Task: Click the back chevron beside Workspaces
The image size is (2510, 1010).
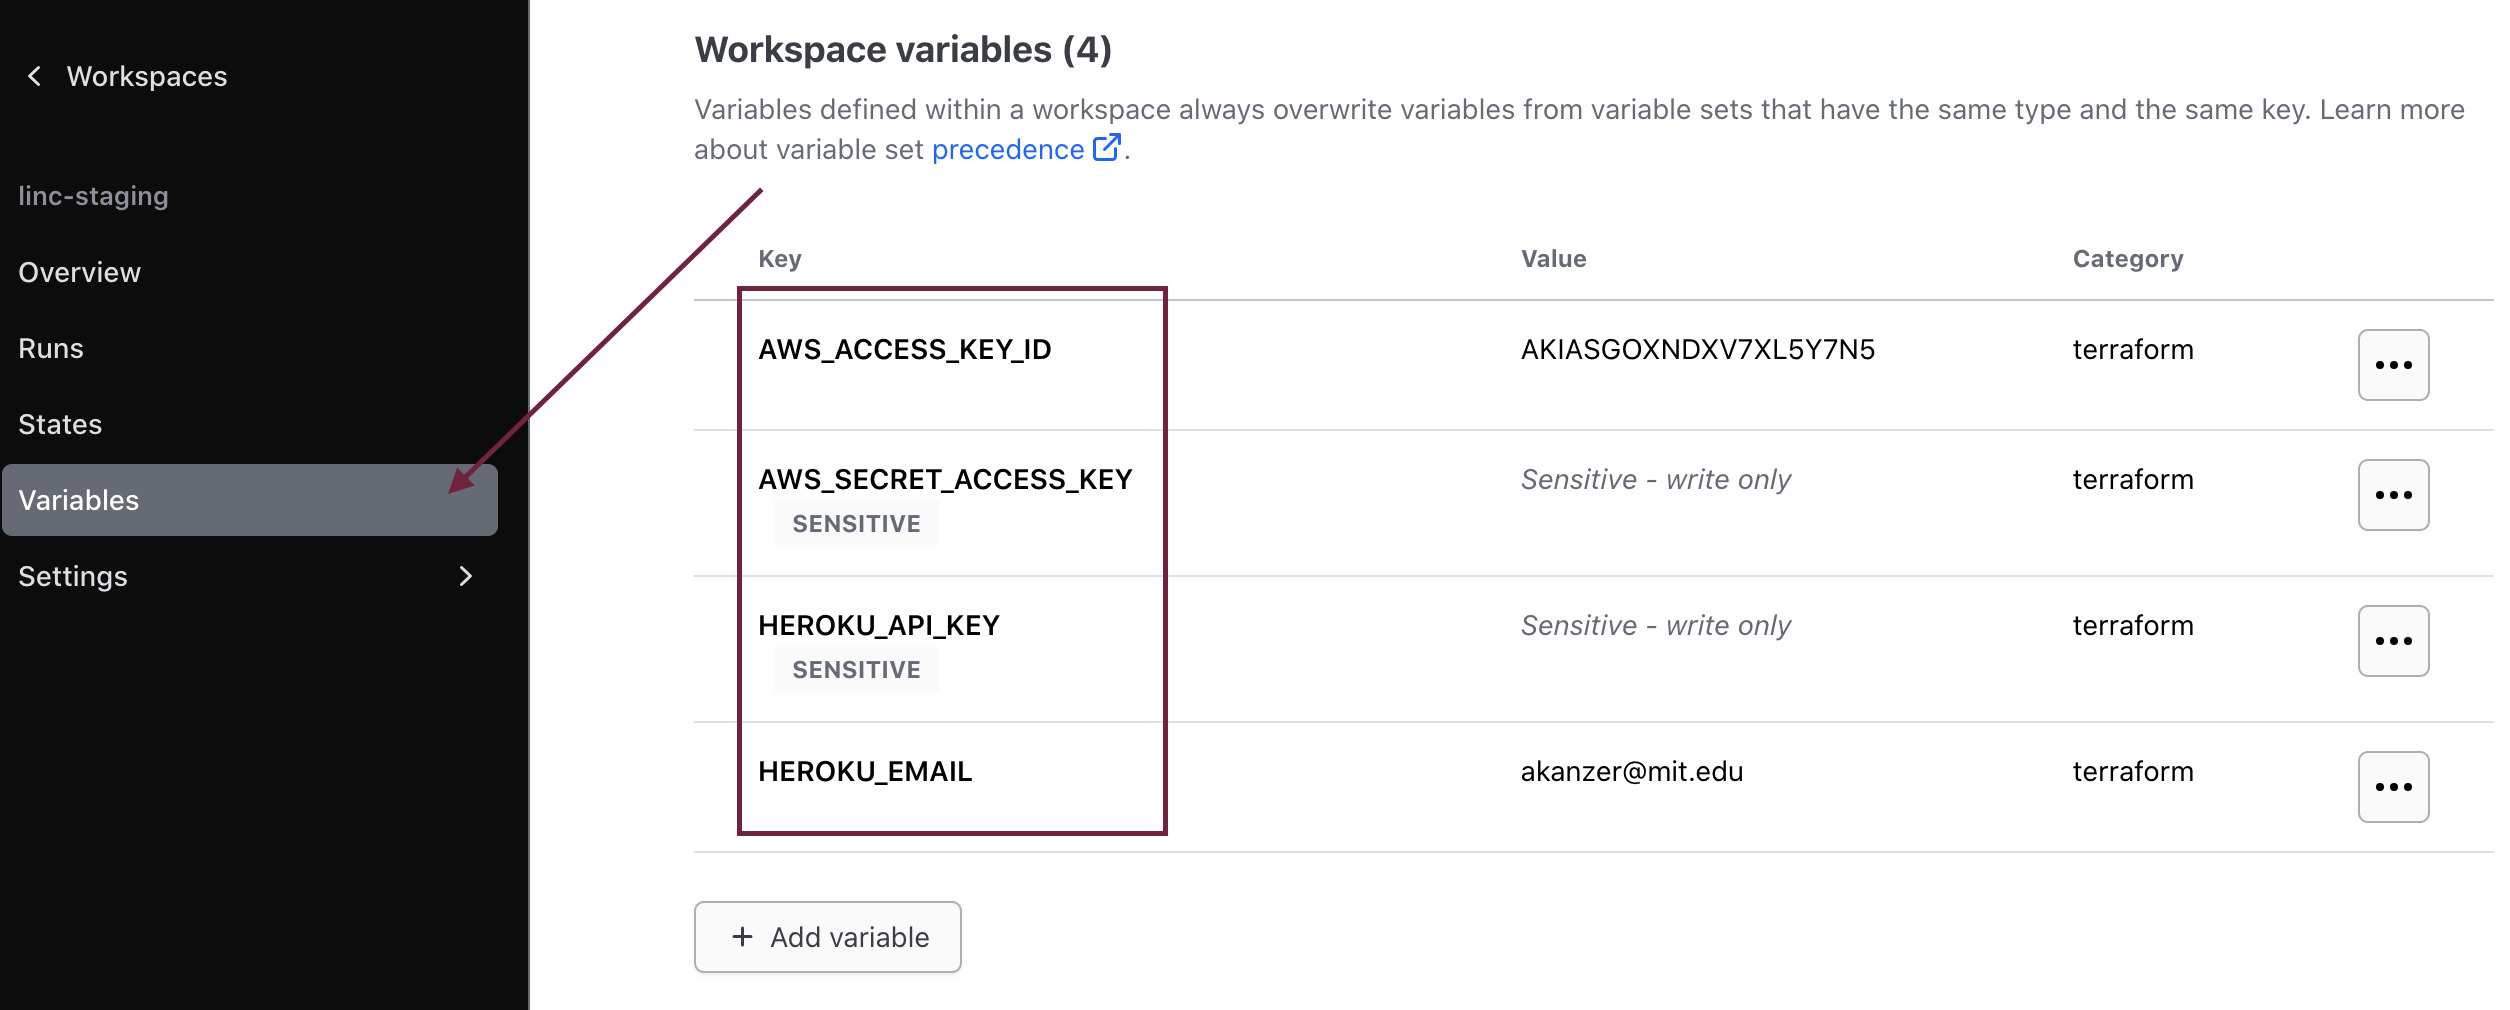Action: click(35, 76)
